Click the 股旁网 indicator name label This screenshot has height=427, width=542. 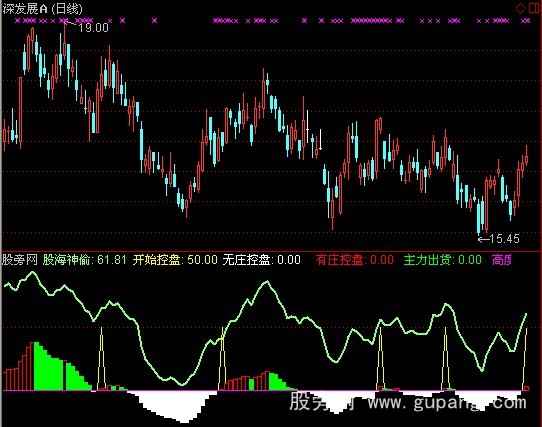(x=20, y=260)
